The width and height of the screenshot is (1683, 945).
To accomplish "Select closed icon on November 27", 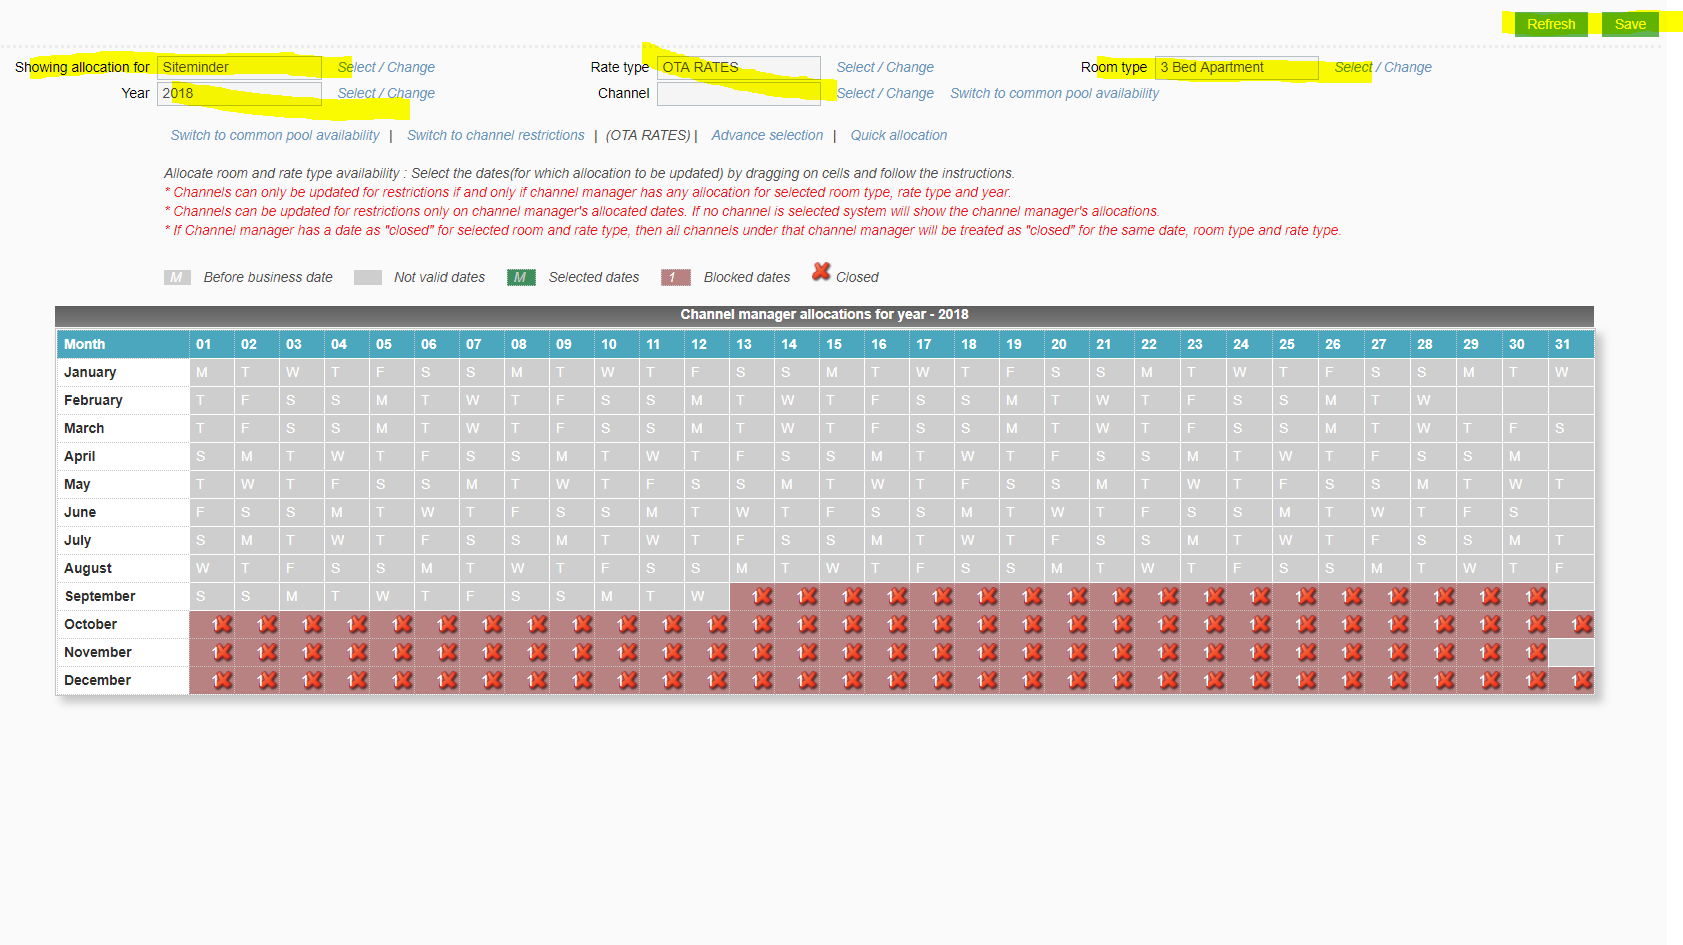I will coord(1398,652).
